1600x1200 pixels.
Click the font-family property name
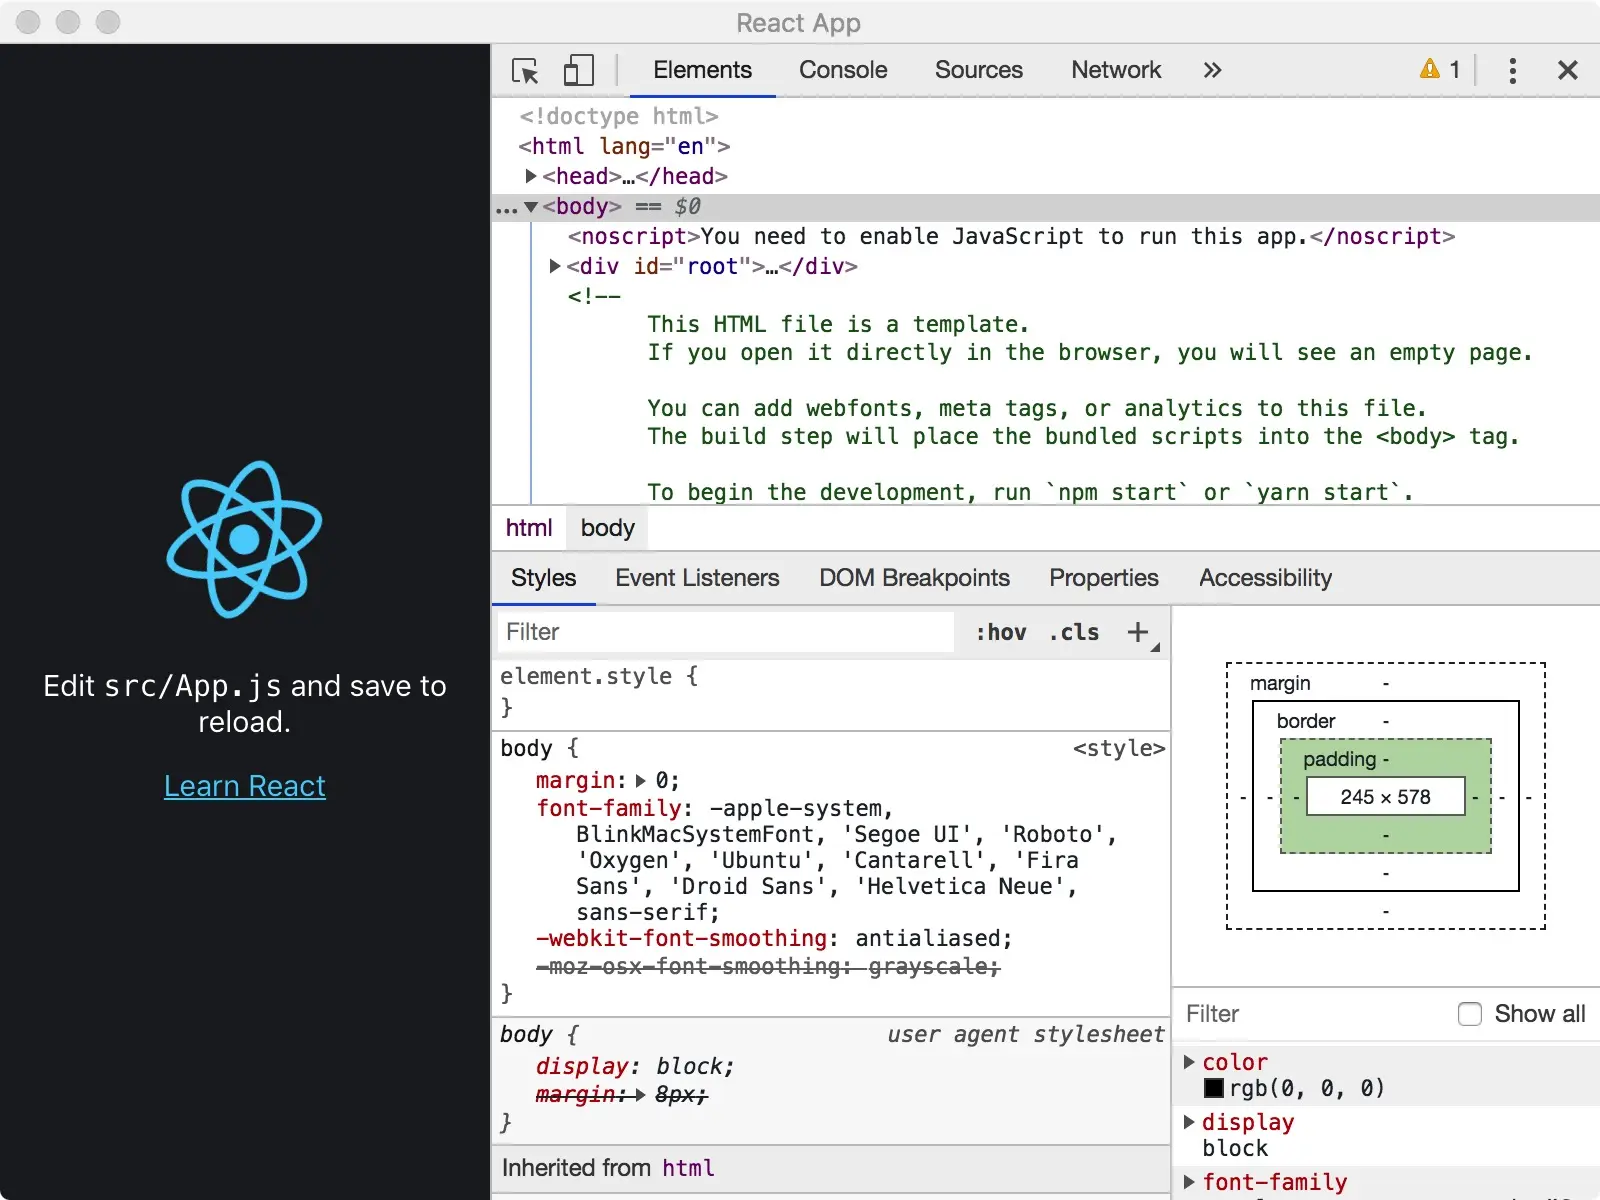click(x=609, y=808)
